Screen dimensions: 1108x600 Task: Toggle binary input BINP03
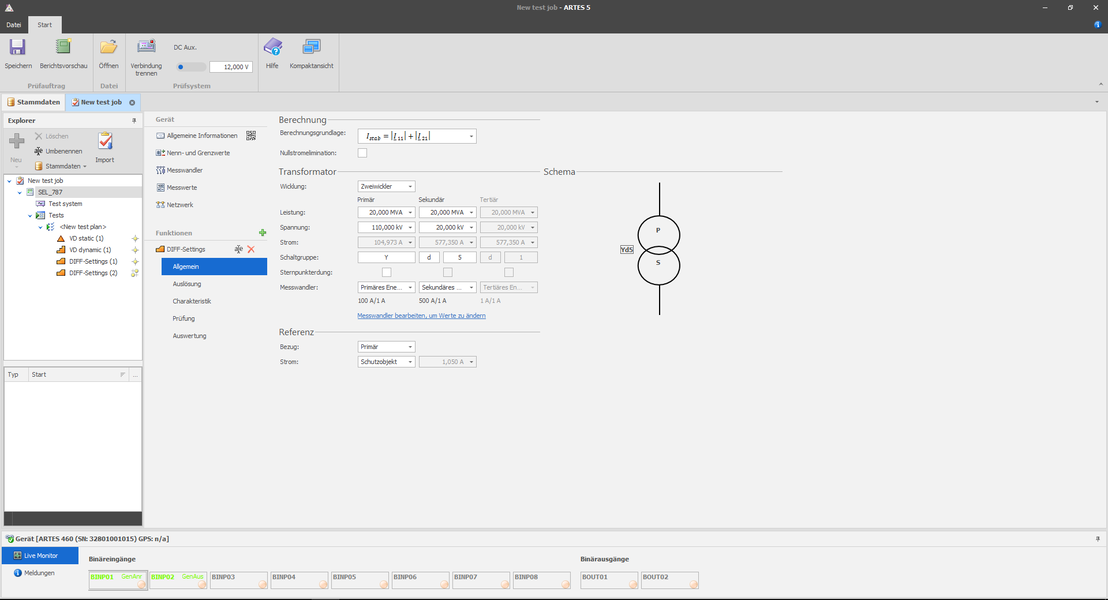click(239, 580)
